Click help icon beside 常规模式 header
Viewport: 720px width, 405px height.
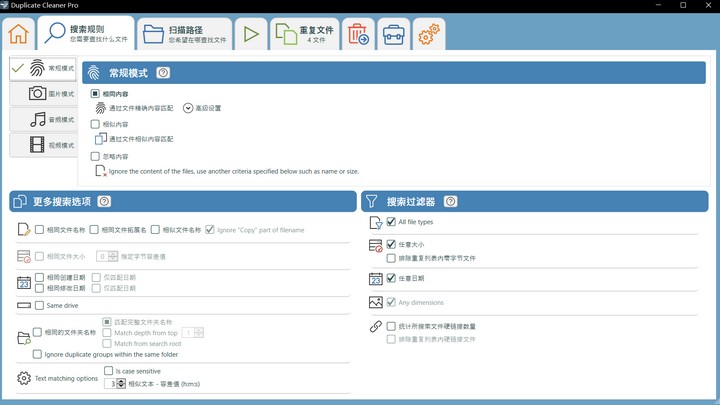click(163, 73)
